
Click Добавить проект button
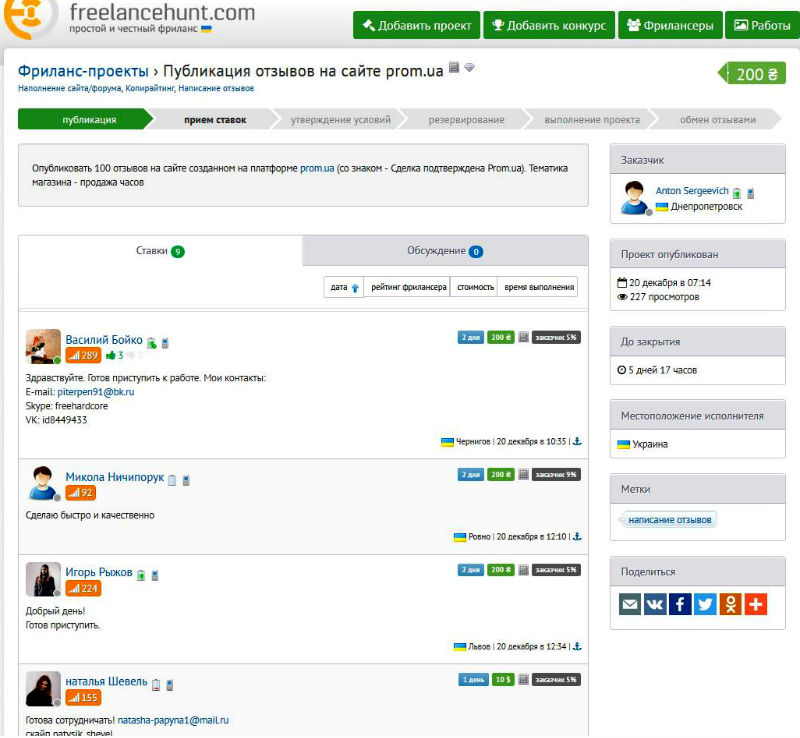point(416,25)
